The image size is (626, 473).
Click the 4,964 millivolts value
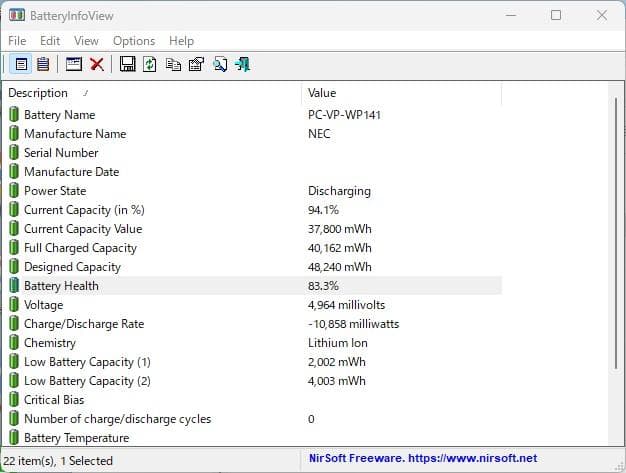point(346,305)
